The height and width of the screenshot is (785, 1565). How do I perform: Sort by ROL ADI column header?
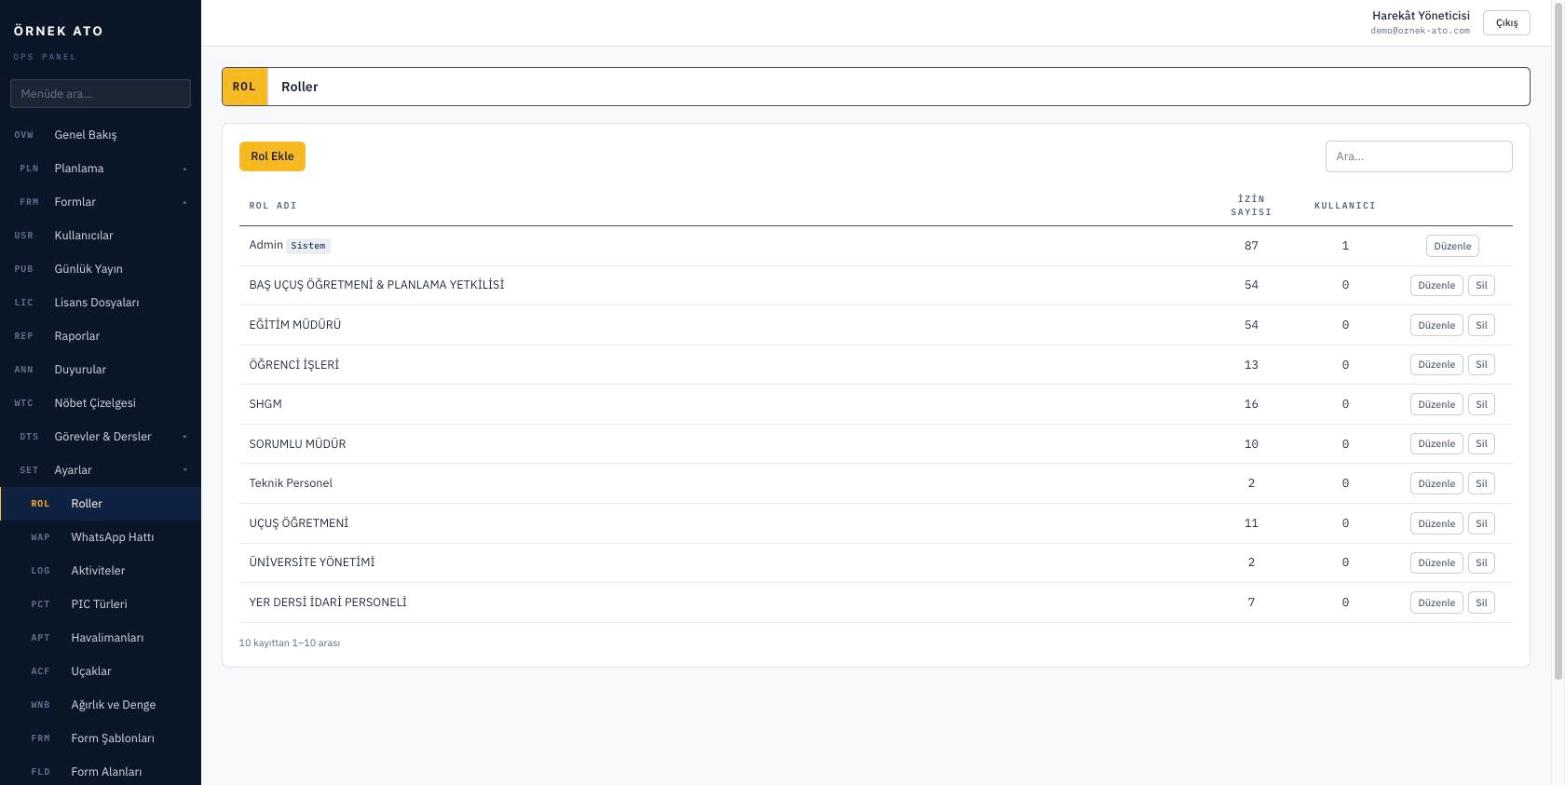coord(273,206)
